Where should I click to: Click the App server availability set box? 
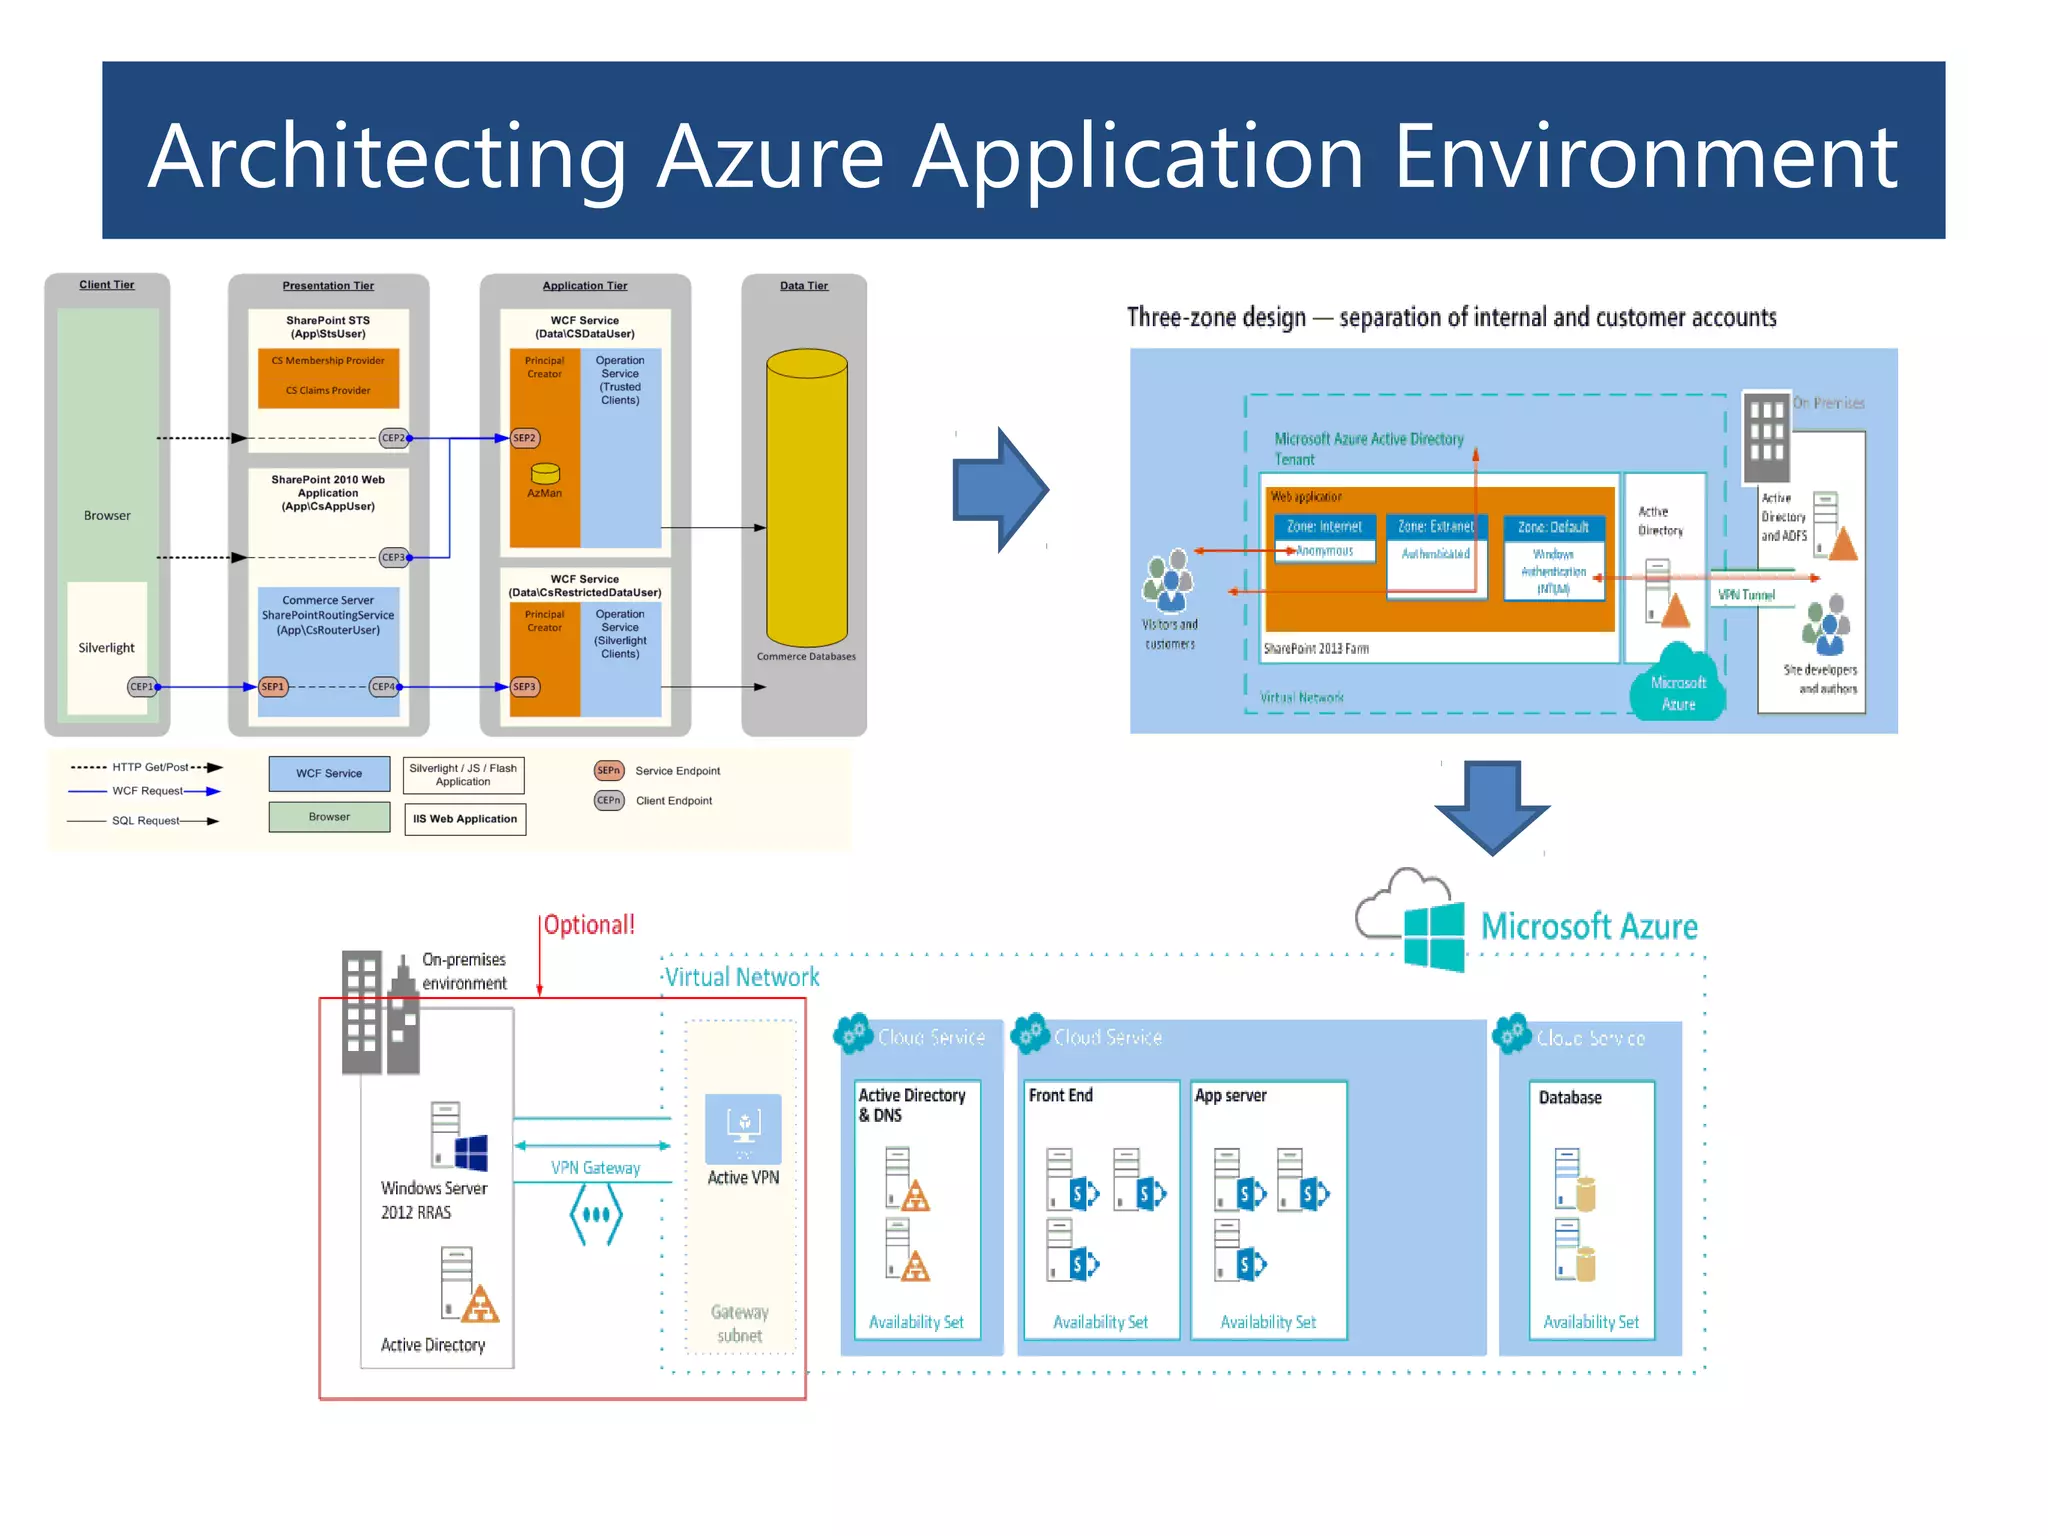pyautogui.click(x=1268, y=1210)
